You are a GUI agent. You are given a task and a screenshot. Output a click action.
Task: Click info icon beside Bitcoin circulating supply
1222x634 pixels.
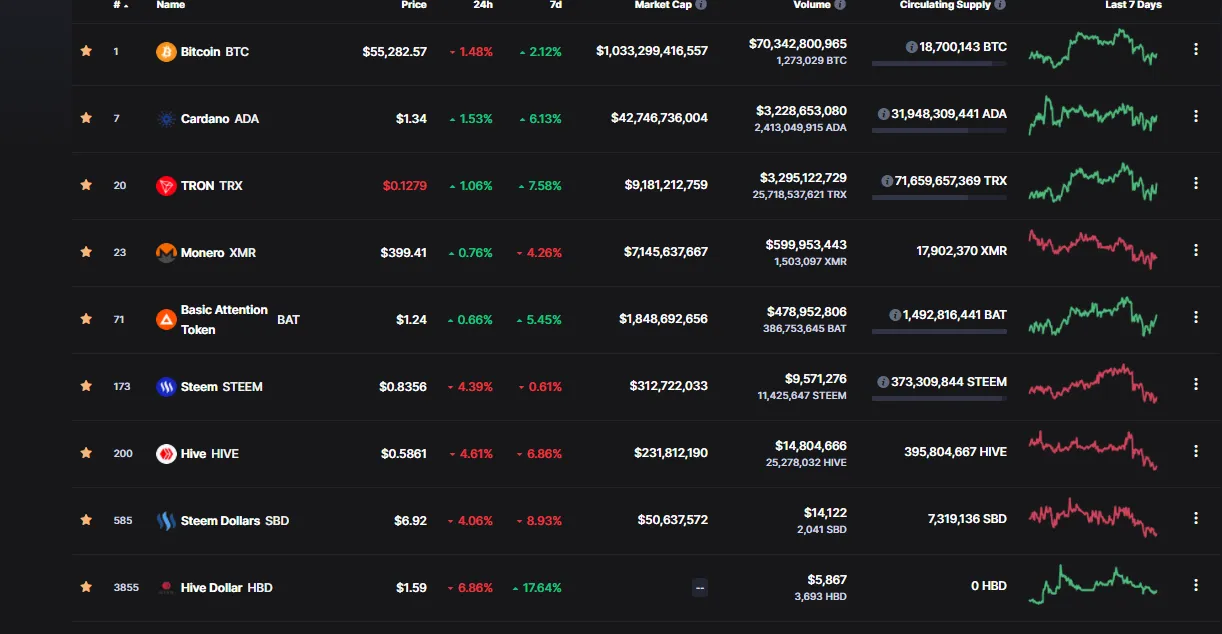[x=912, y=47]
